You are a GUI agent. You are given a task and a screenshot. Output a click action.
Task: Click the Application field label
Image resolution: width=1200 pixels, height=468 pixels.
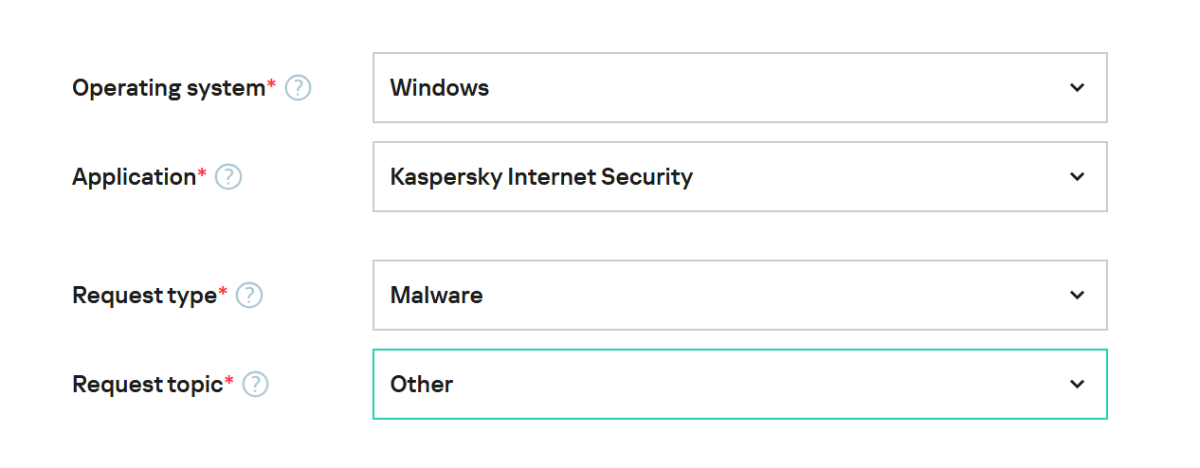point(133,177)
